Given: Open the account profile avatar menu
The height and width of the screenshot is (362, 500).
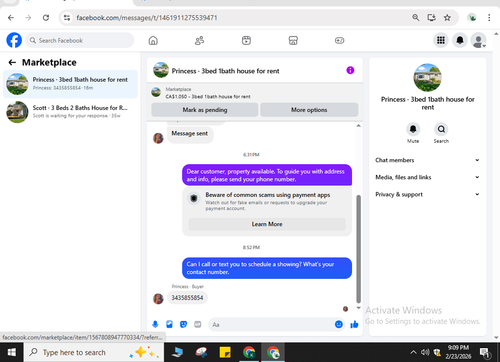Looking at the screenshot, I should [478, 40].
